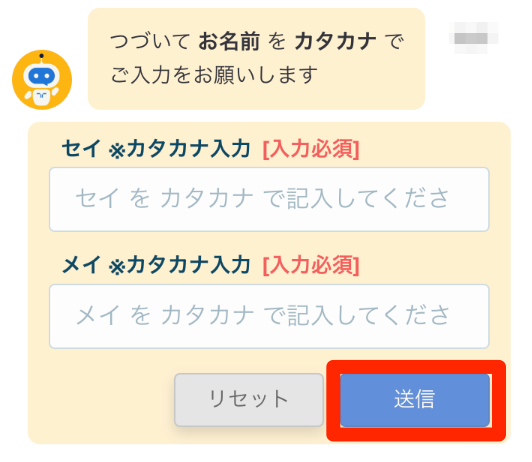Focus the セイ katakana input field
532x462 pixels.
pyautogui.click(x=269, y=199)
